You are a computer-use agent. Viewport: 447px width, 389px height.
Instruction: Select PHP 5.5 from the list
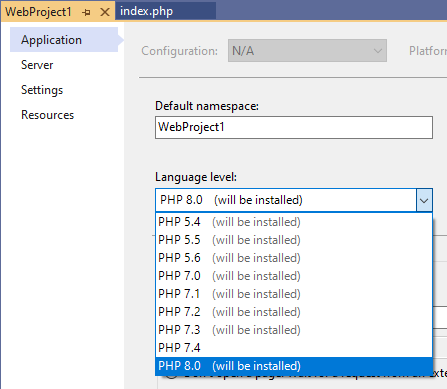(x=294, y=240)
